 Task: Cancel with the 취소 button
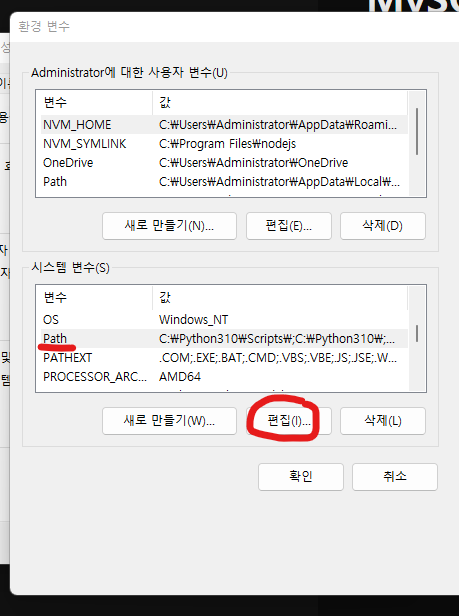(x=395, y=477)
